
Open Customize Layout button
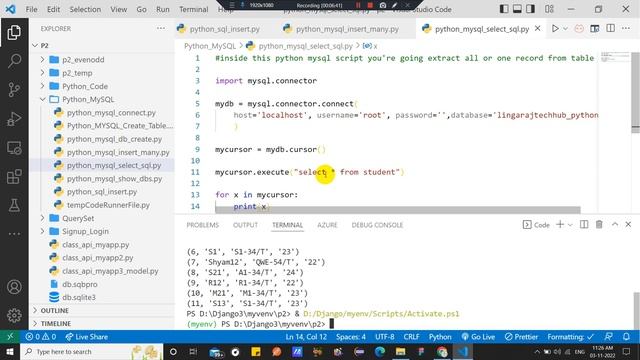[549, 9]
